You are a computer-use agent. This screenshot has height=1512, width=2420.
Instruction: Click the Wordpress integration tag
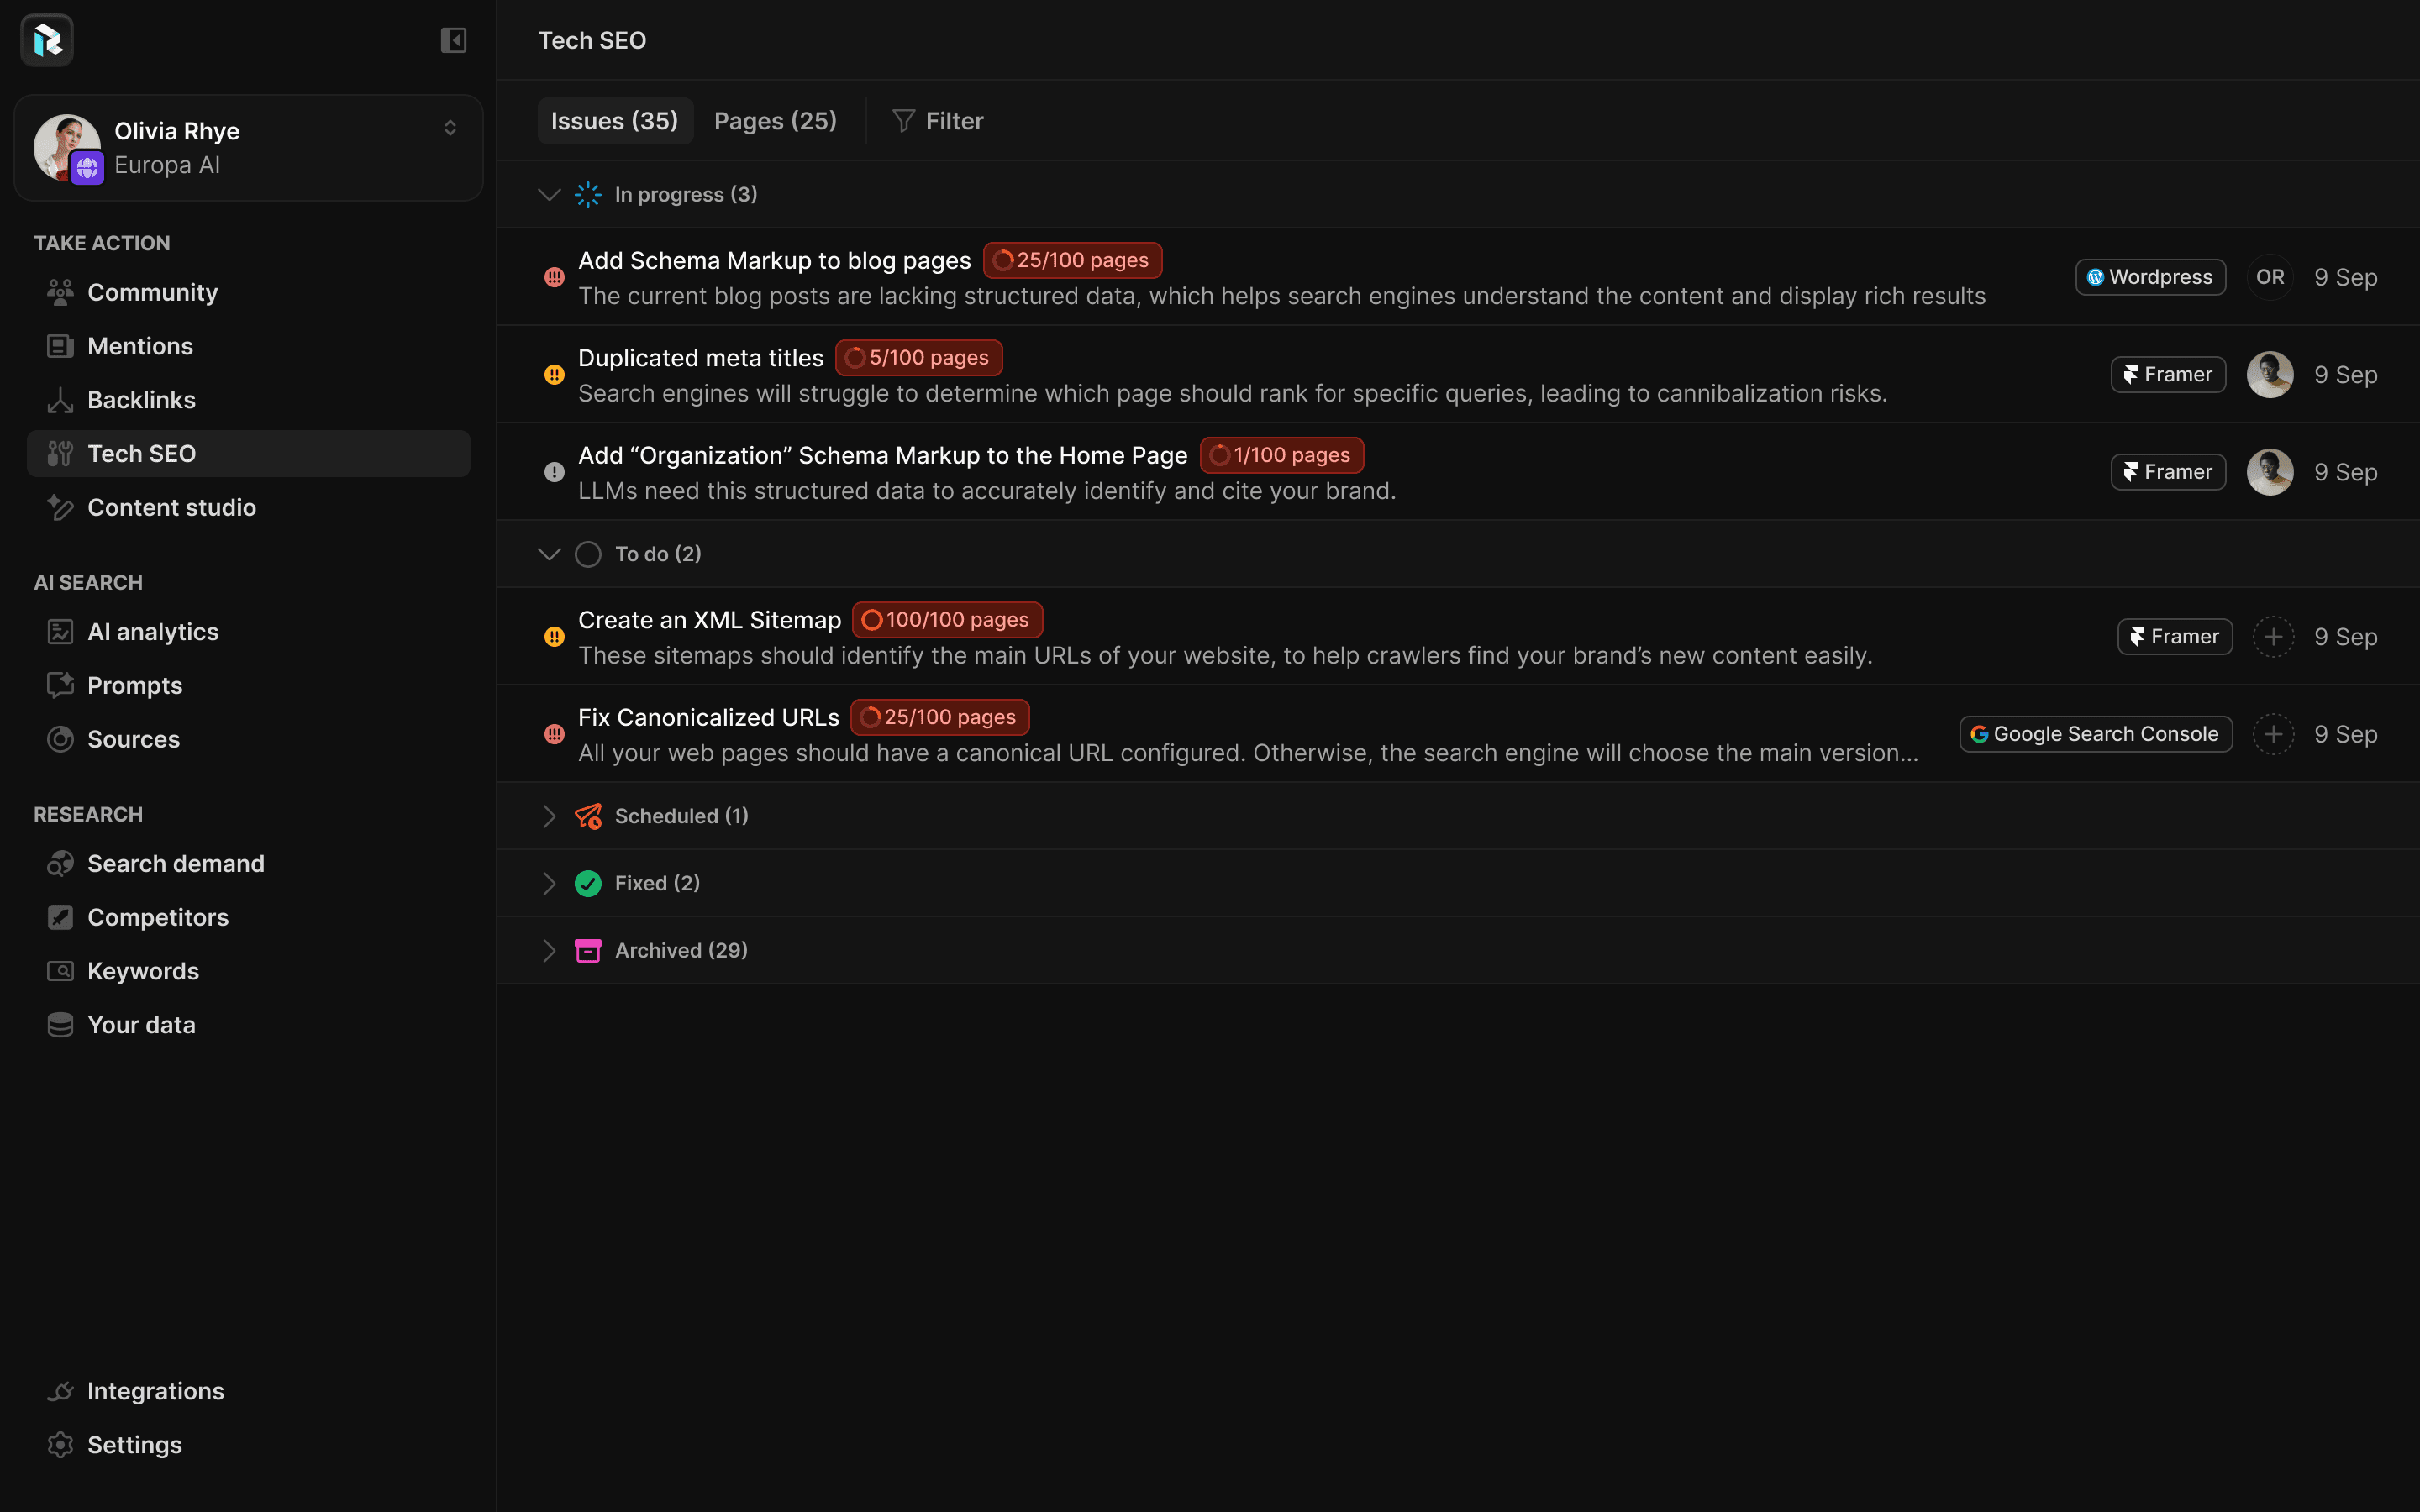[x=2150, y=277]
